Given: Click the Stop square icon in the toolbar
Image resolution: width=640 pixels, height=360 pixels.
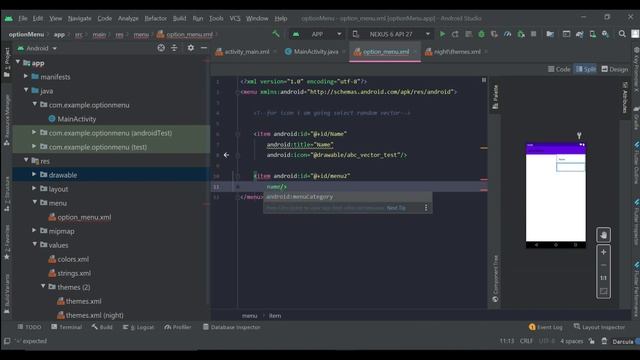Looking at the screenshot, I should [533, 34].
